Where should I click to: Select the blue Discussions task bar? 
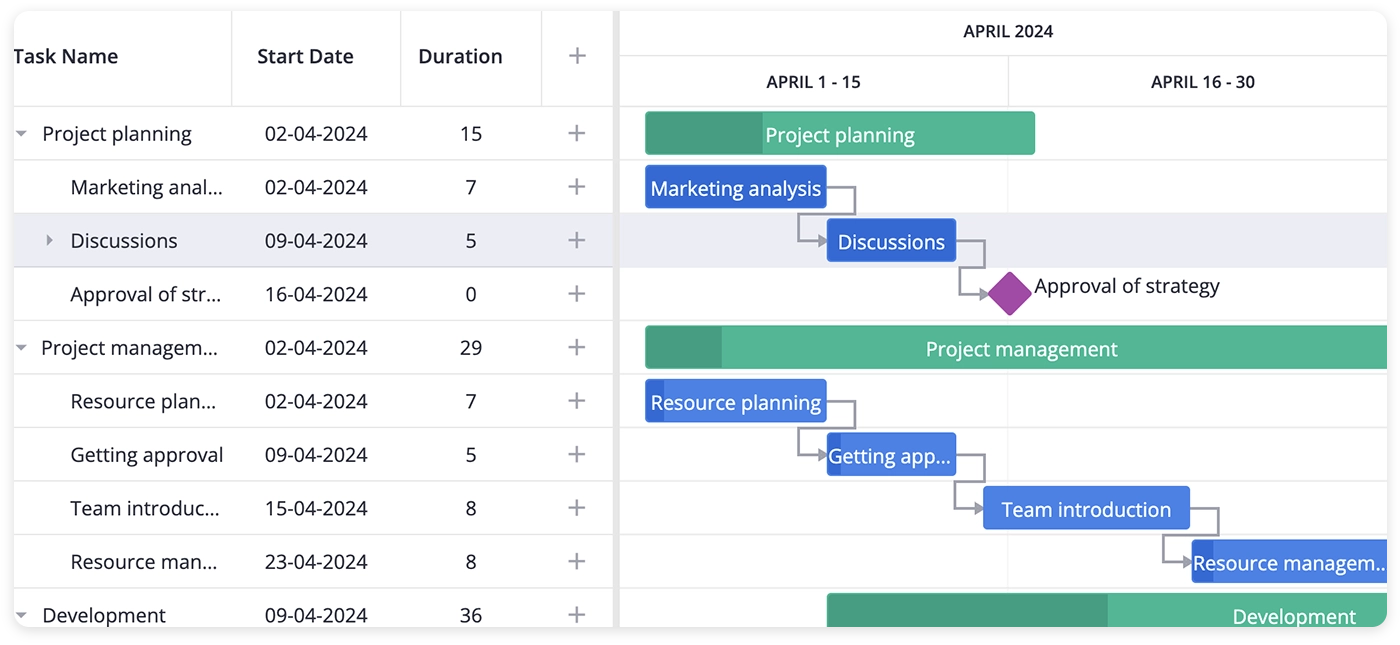(891, 240)
